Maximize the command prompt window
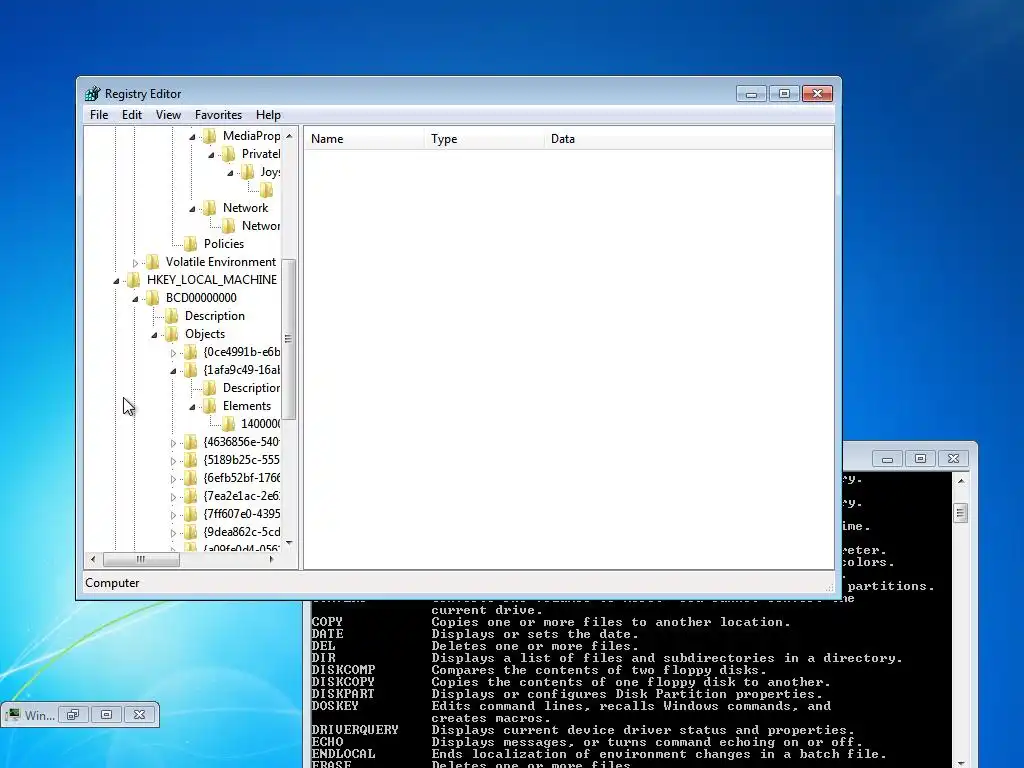Screen dimensions: 1024x768 pyautogui.click(x=920, y=459)
